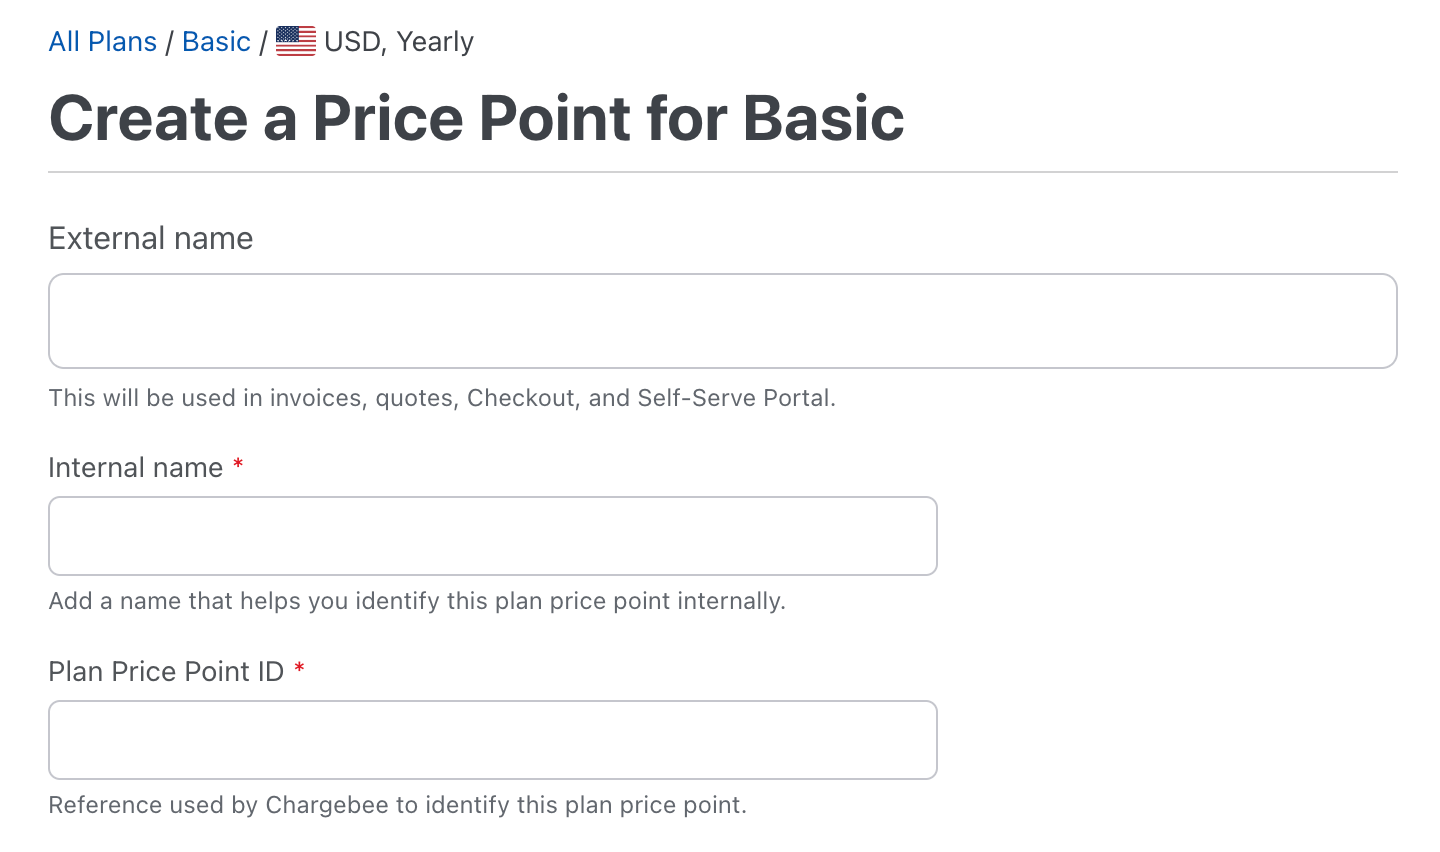Click the divider line under the heading

[722, 172]
